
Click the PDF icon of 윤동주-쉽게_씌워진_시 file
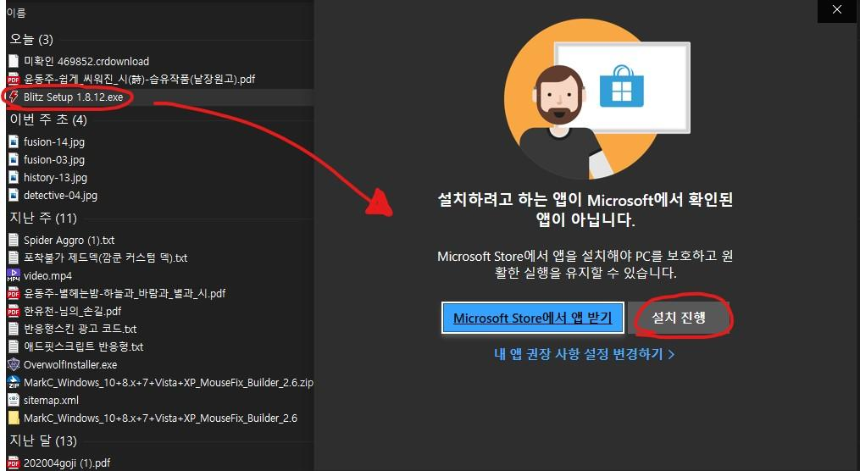coord(13,79)
